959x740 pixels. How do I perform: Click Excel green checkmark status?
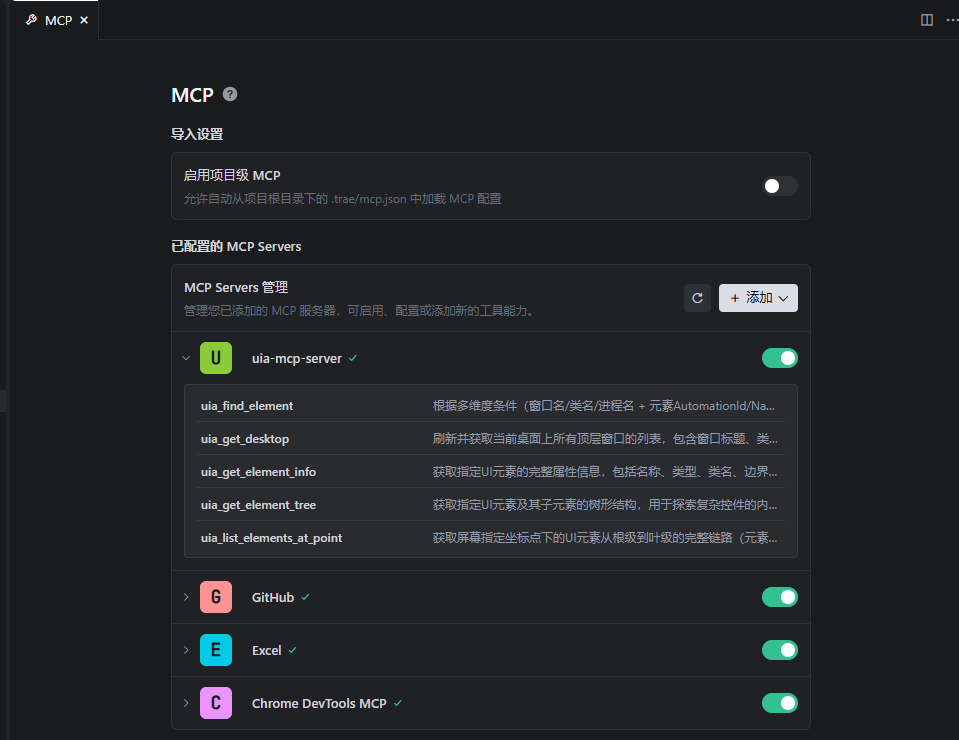pos(292,650)
